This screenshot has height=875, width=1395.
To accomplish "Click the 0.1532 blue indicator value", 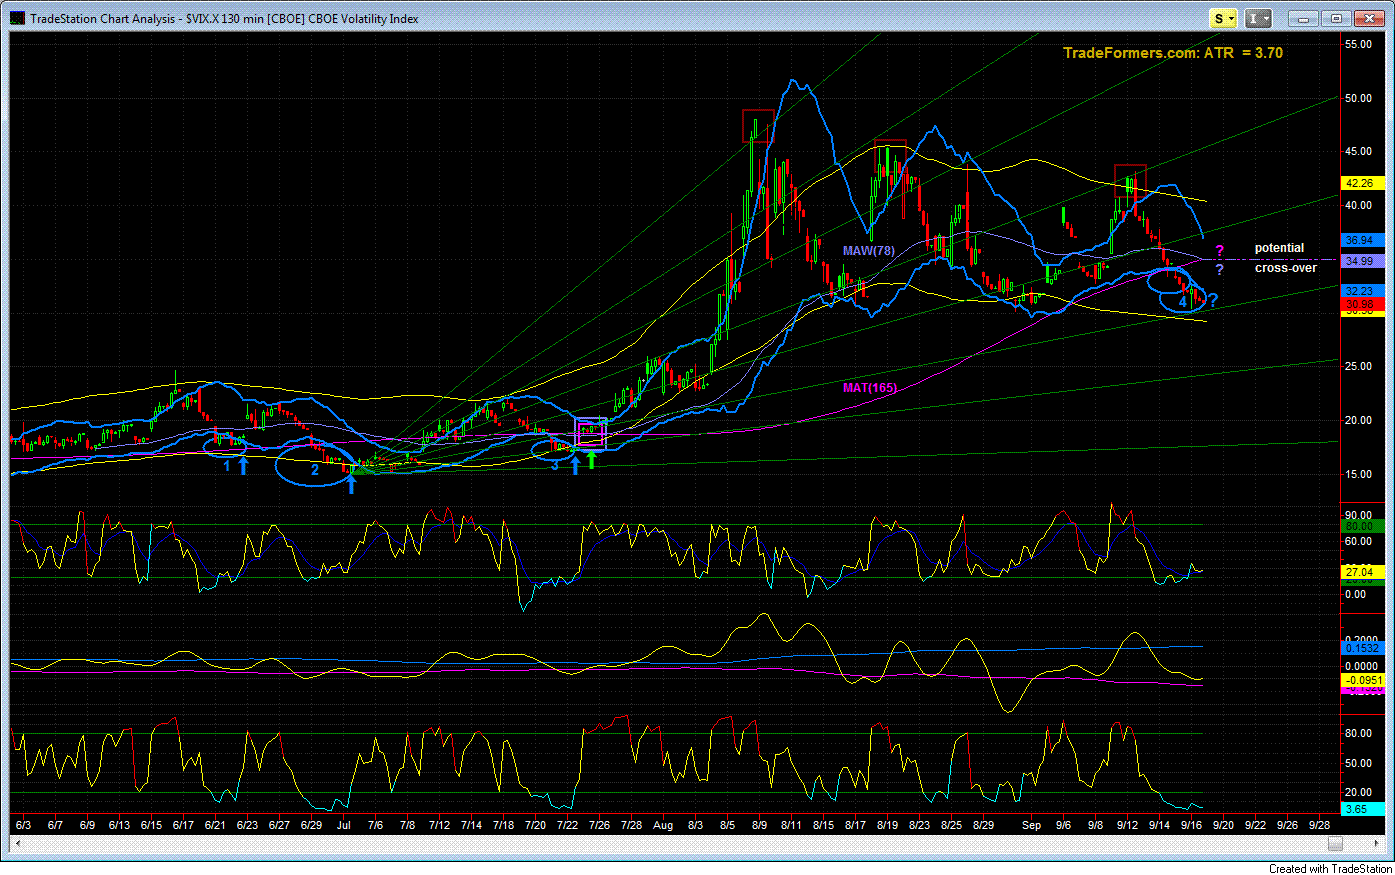I will (x=1361, y=648).
